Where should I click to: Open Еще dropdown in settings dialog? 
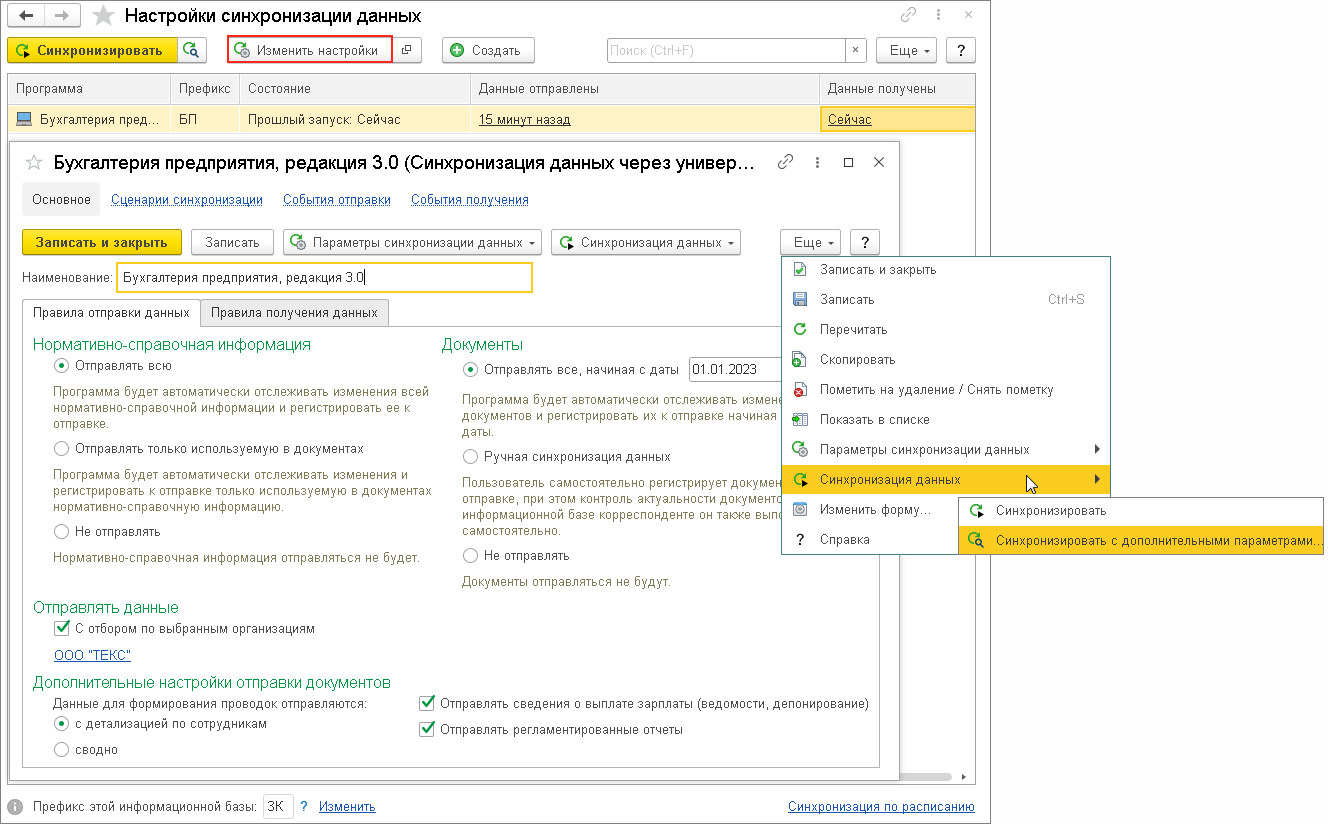[x=811, y=242]
